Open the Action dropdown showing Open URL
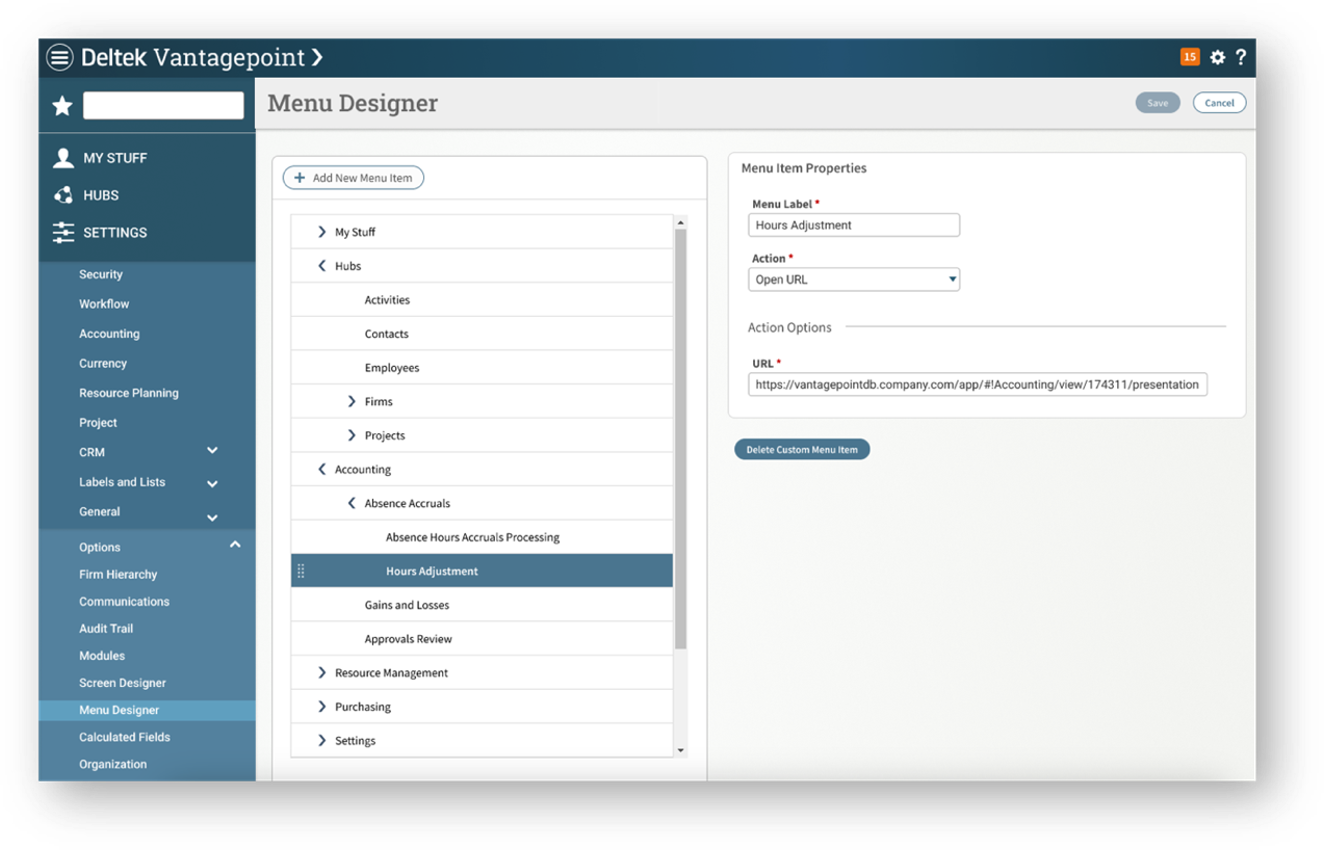1329x852 pixels. 854,280
